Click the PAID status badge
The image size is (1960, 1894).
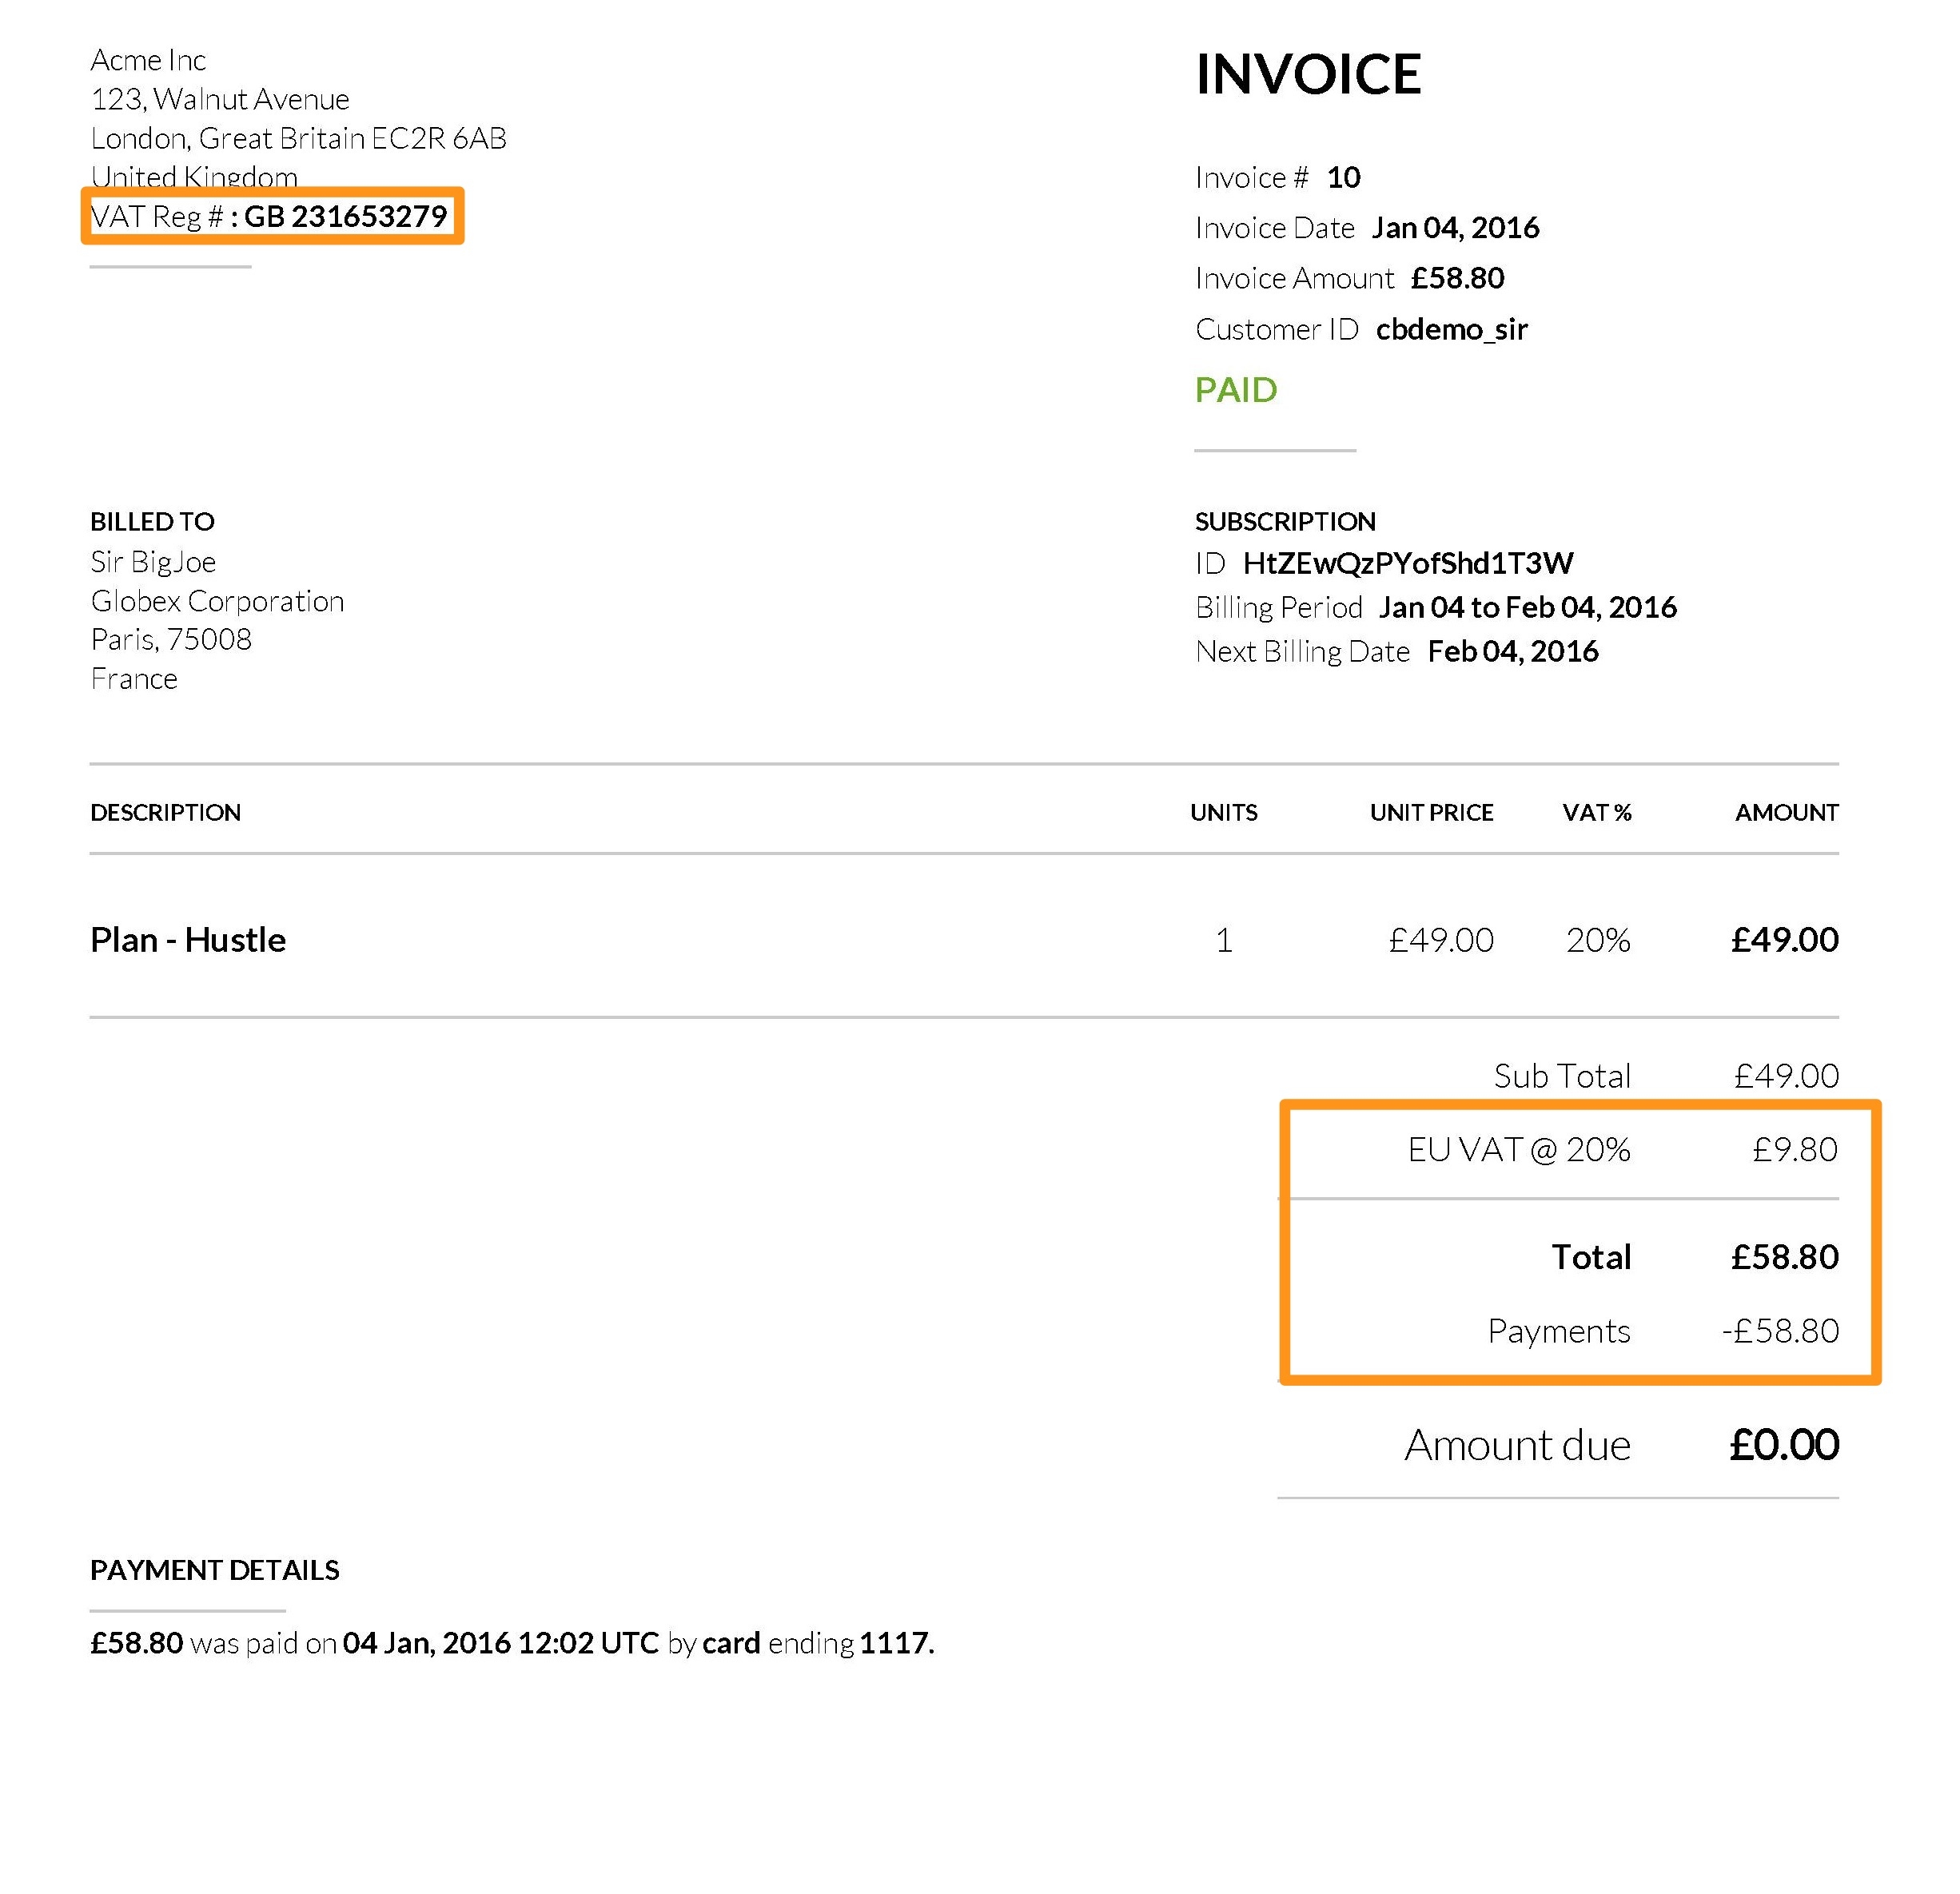click(1236, 387)
